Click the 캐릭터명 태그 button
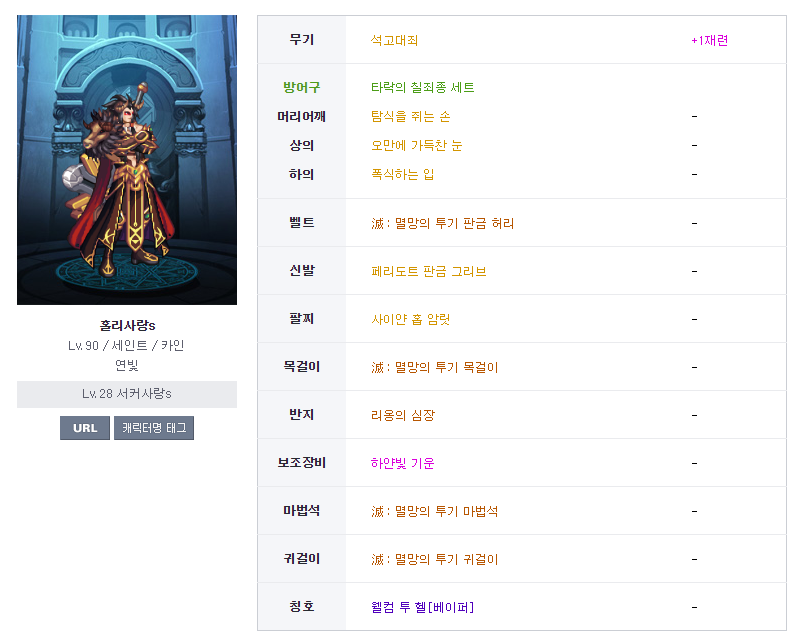 click(154, 428)
